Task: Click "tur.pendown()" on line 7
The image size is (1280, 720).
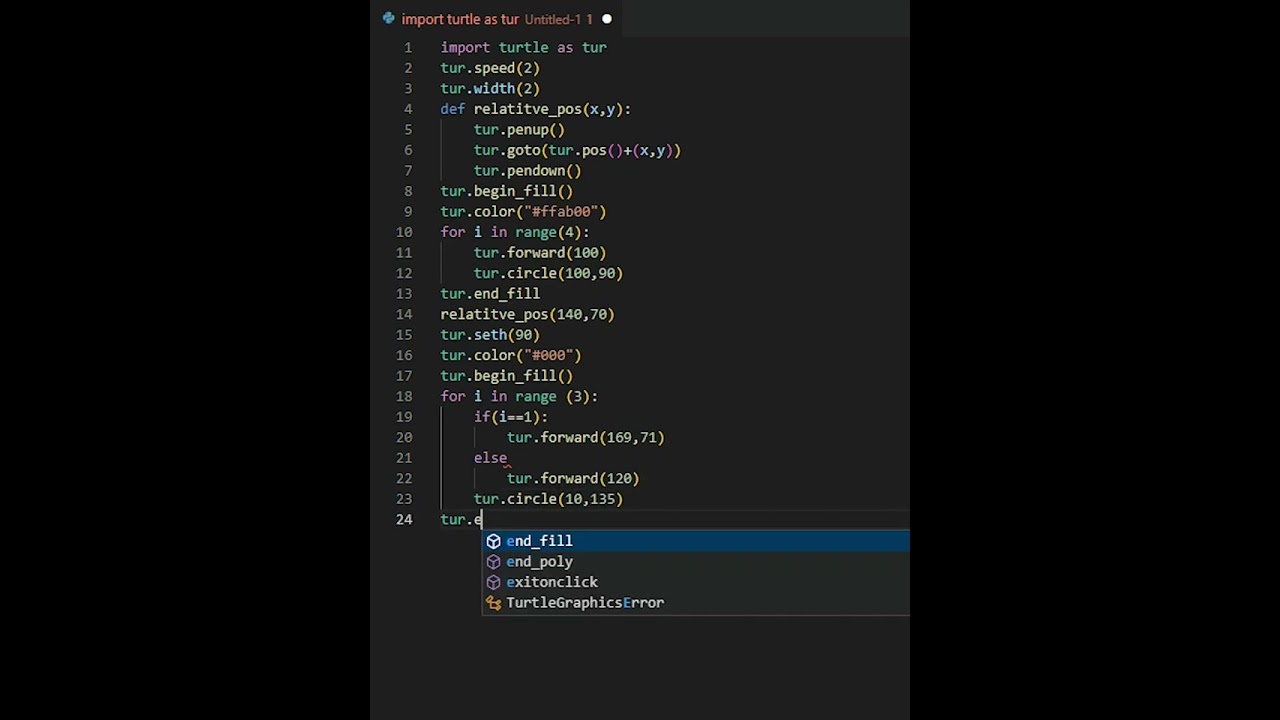Action: [527, 171]
